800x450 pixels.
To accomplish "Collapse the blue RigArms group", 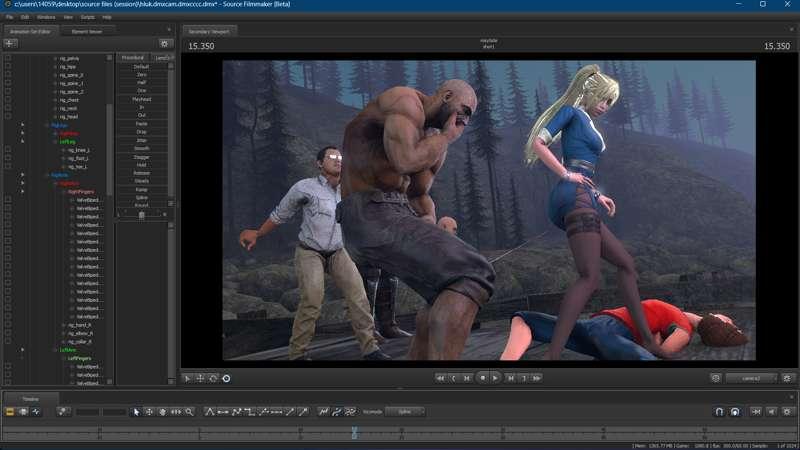I will tap(47, 175).
